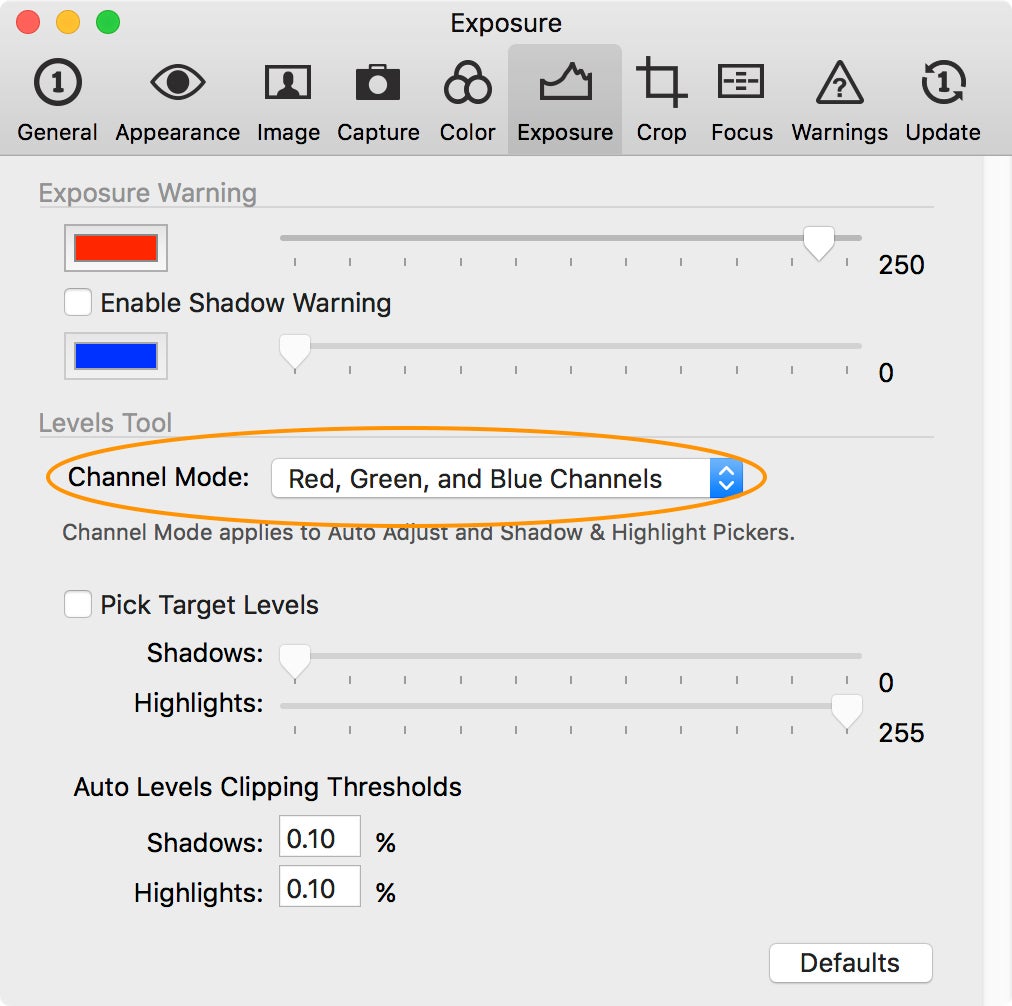Open the General preferences pane
Image resolution: width=1012 pixels, height=1006 pixels.
[x=57, y=100]
